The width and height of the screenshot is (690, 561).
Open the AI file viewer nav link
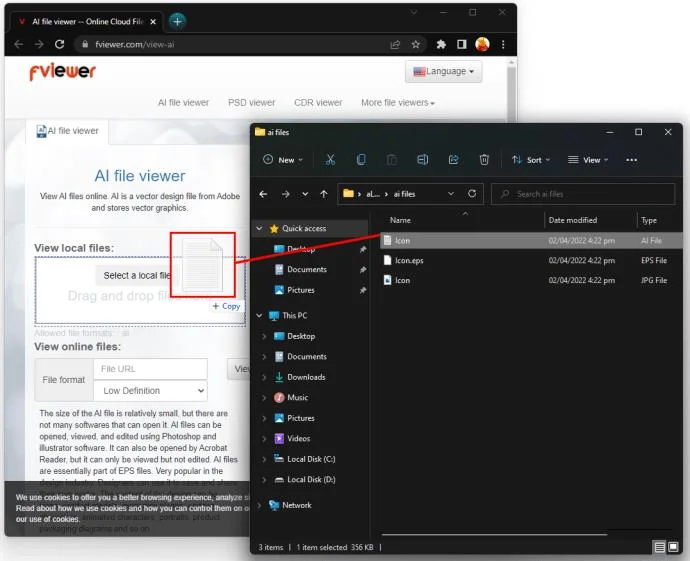pos(184,103)
